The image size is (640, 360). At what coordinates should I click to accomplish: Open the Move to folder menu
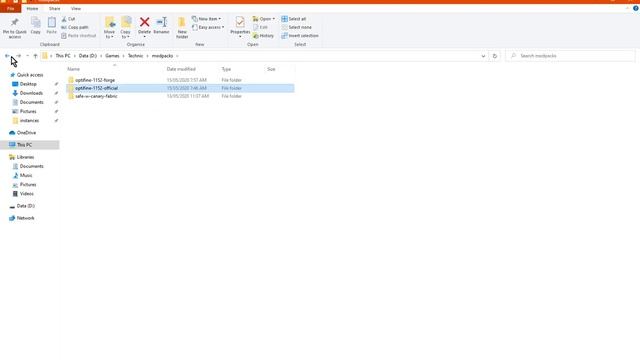coord(109,28)
